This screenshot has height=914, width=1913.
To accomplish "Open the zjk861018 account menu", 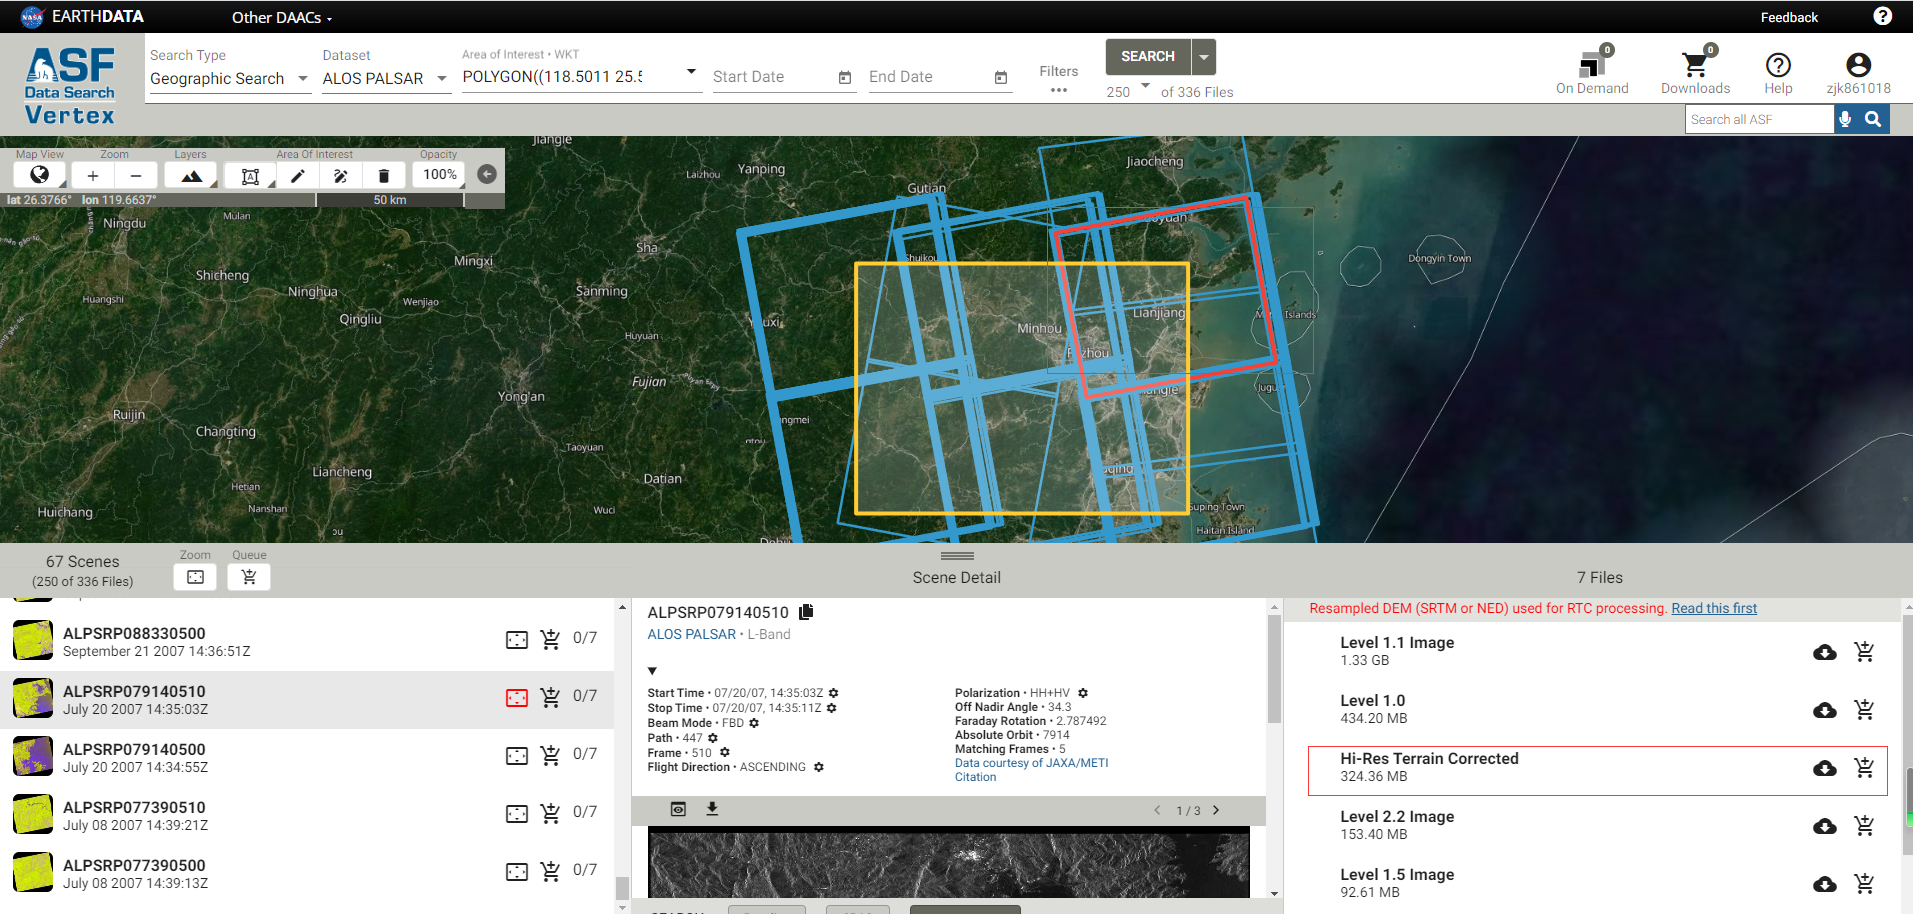I will pos(1858,73).
